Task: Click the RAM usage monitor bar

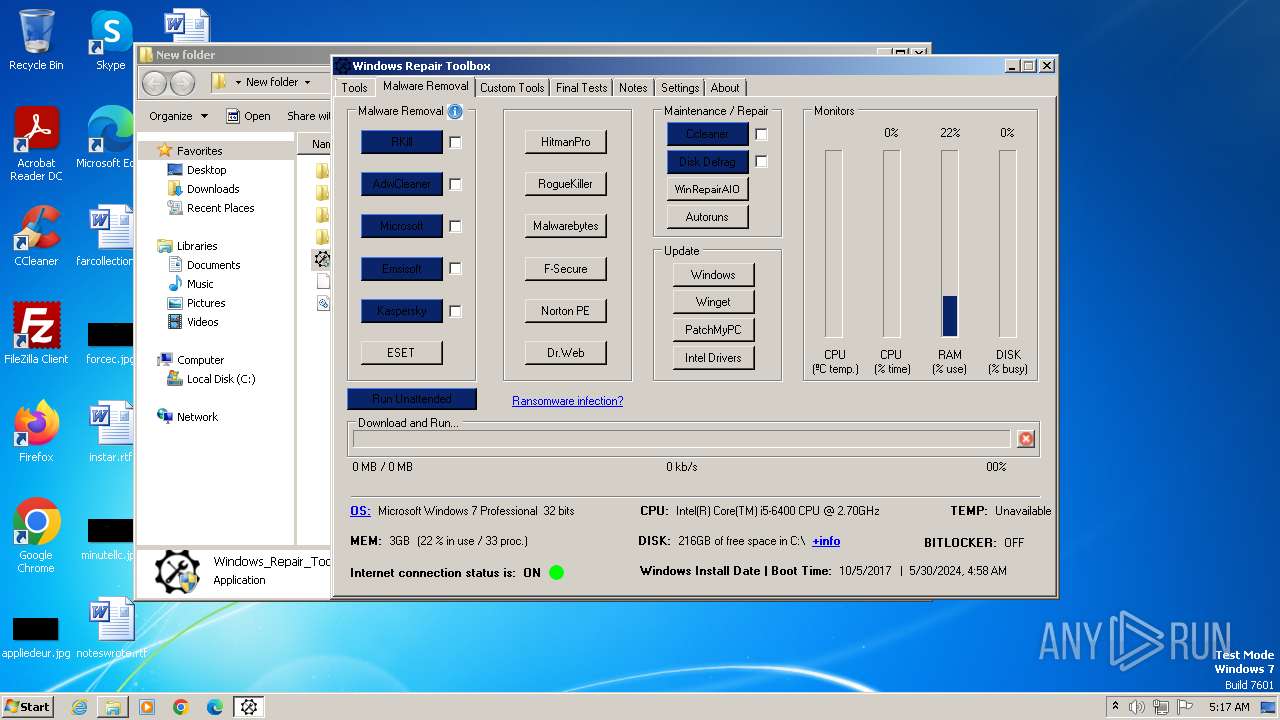Action: click(x=950, y=243)
